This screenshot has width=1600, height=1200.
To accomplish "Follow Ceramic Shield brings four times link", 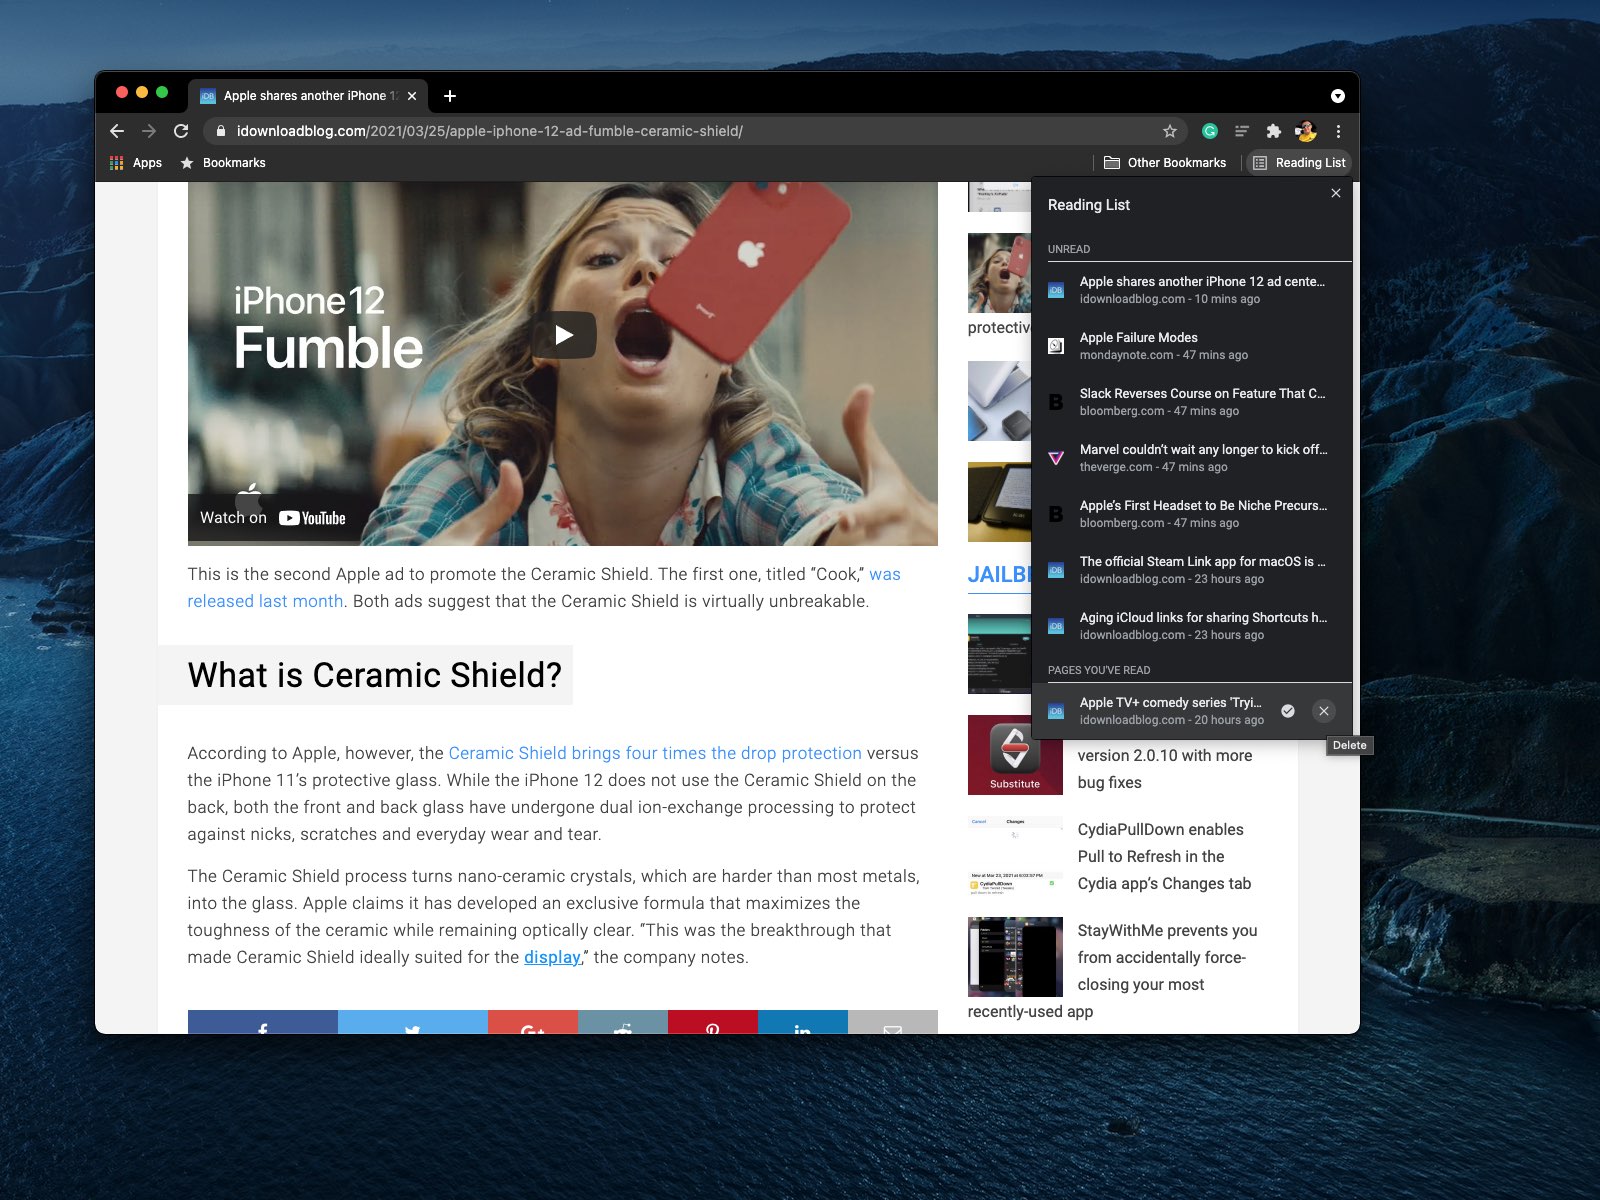I will 655,753.
